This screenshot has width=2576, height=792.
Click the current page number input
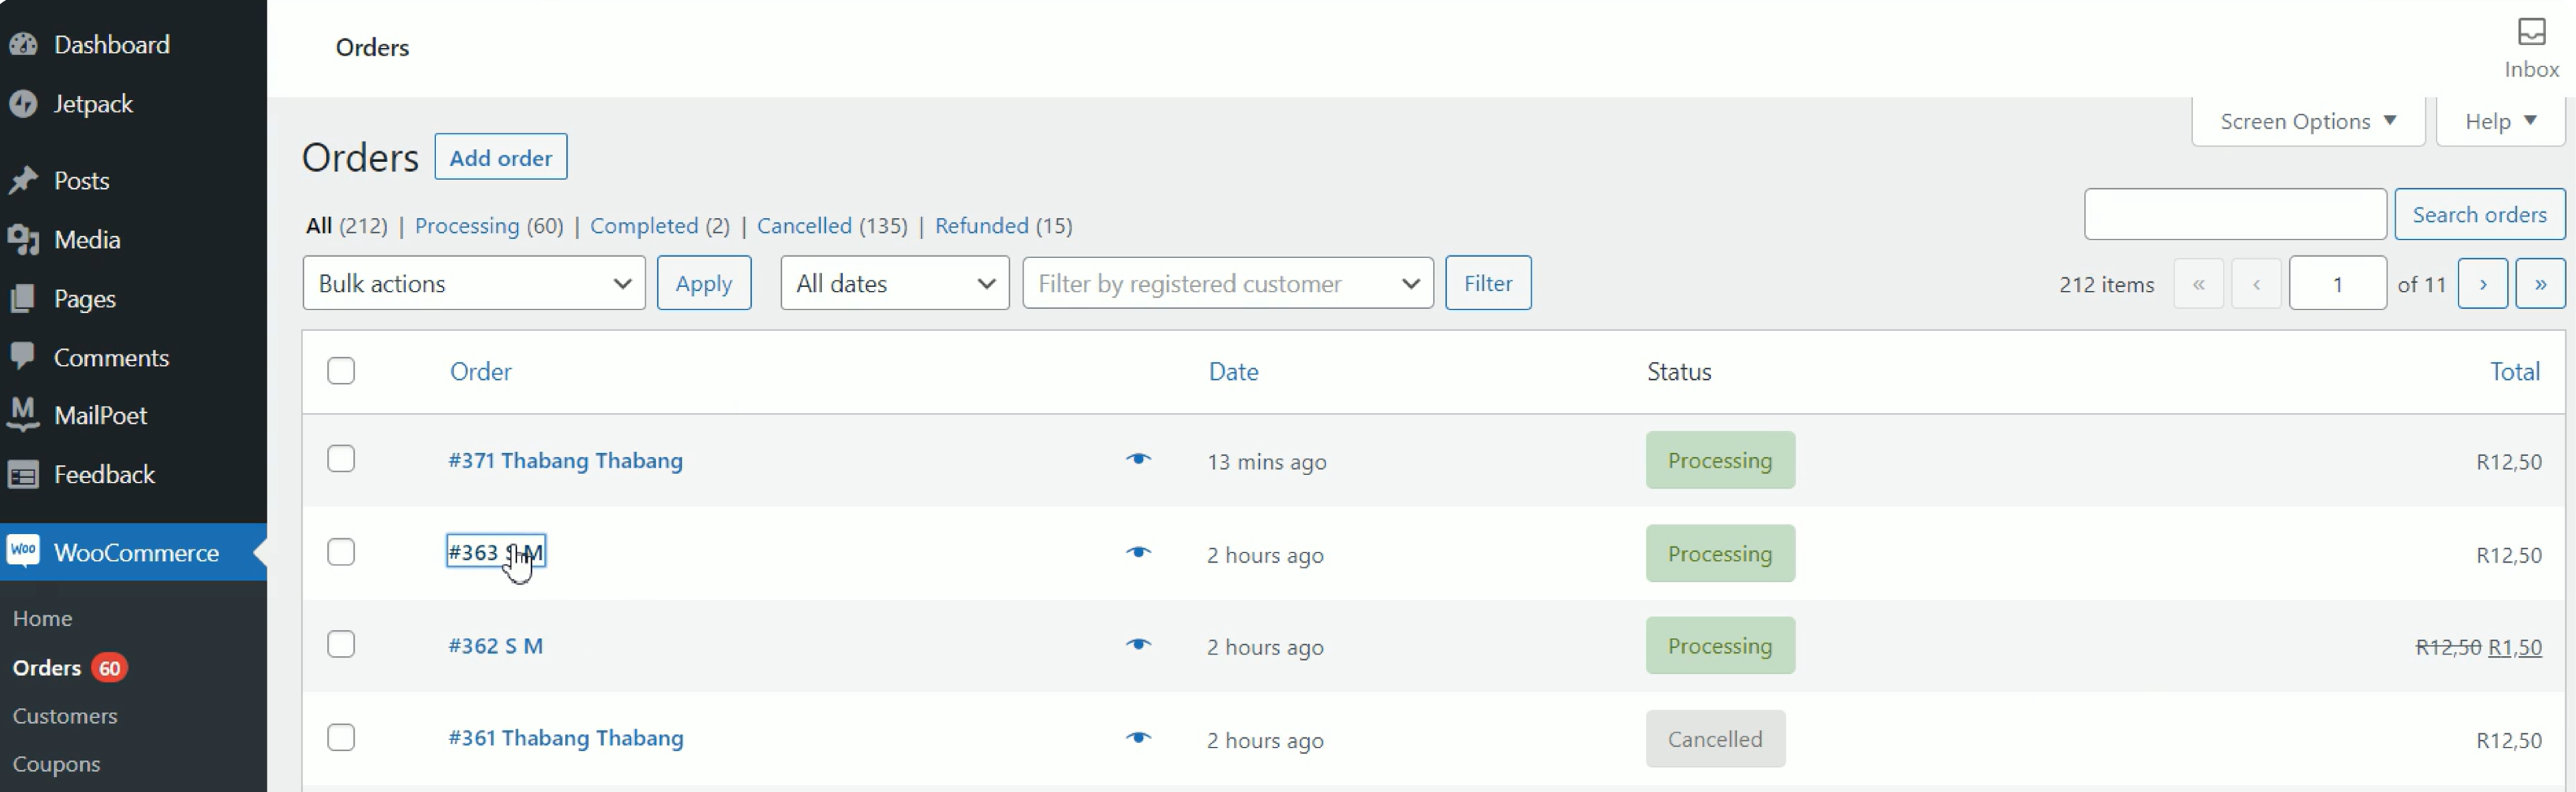pos(2337,283)
